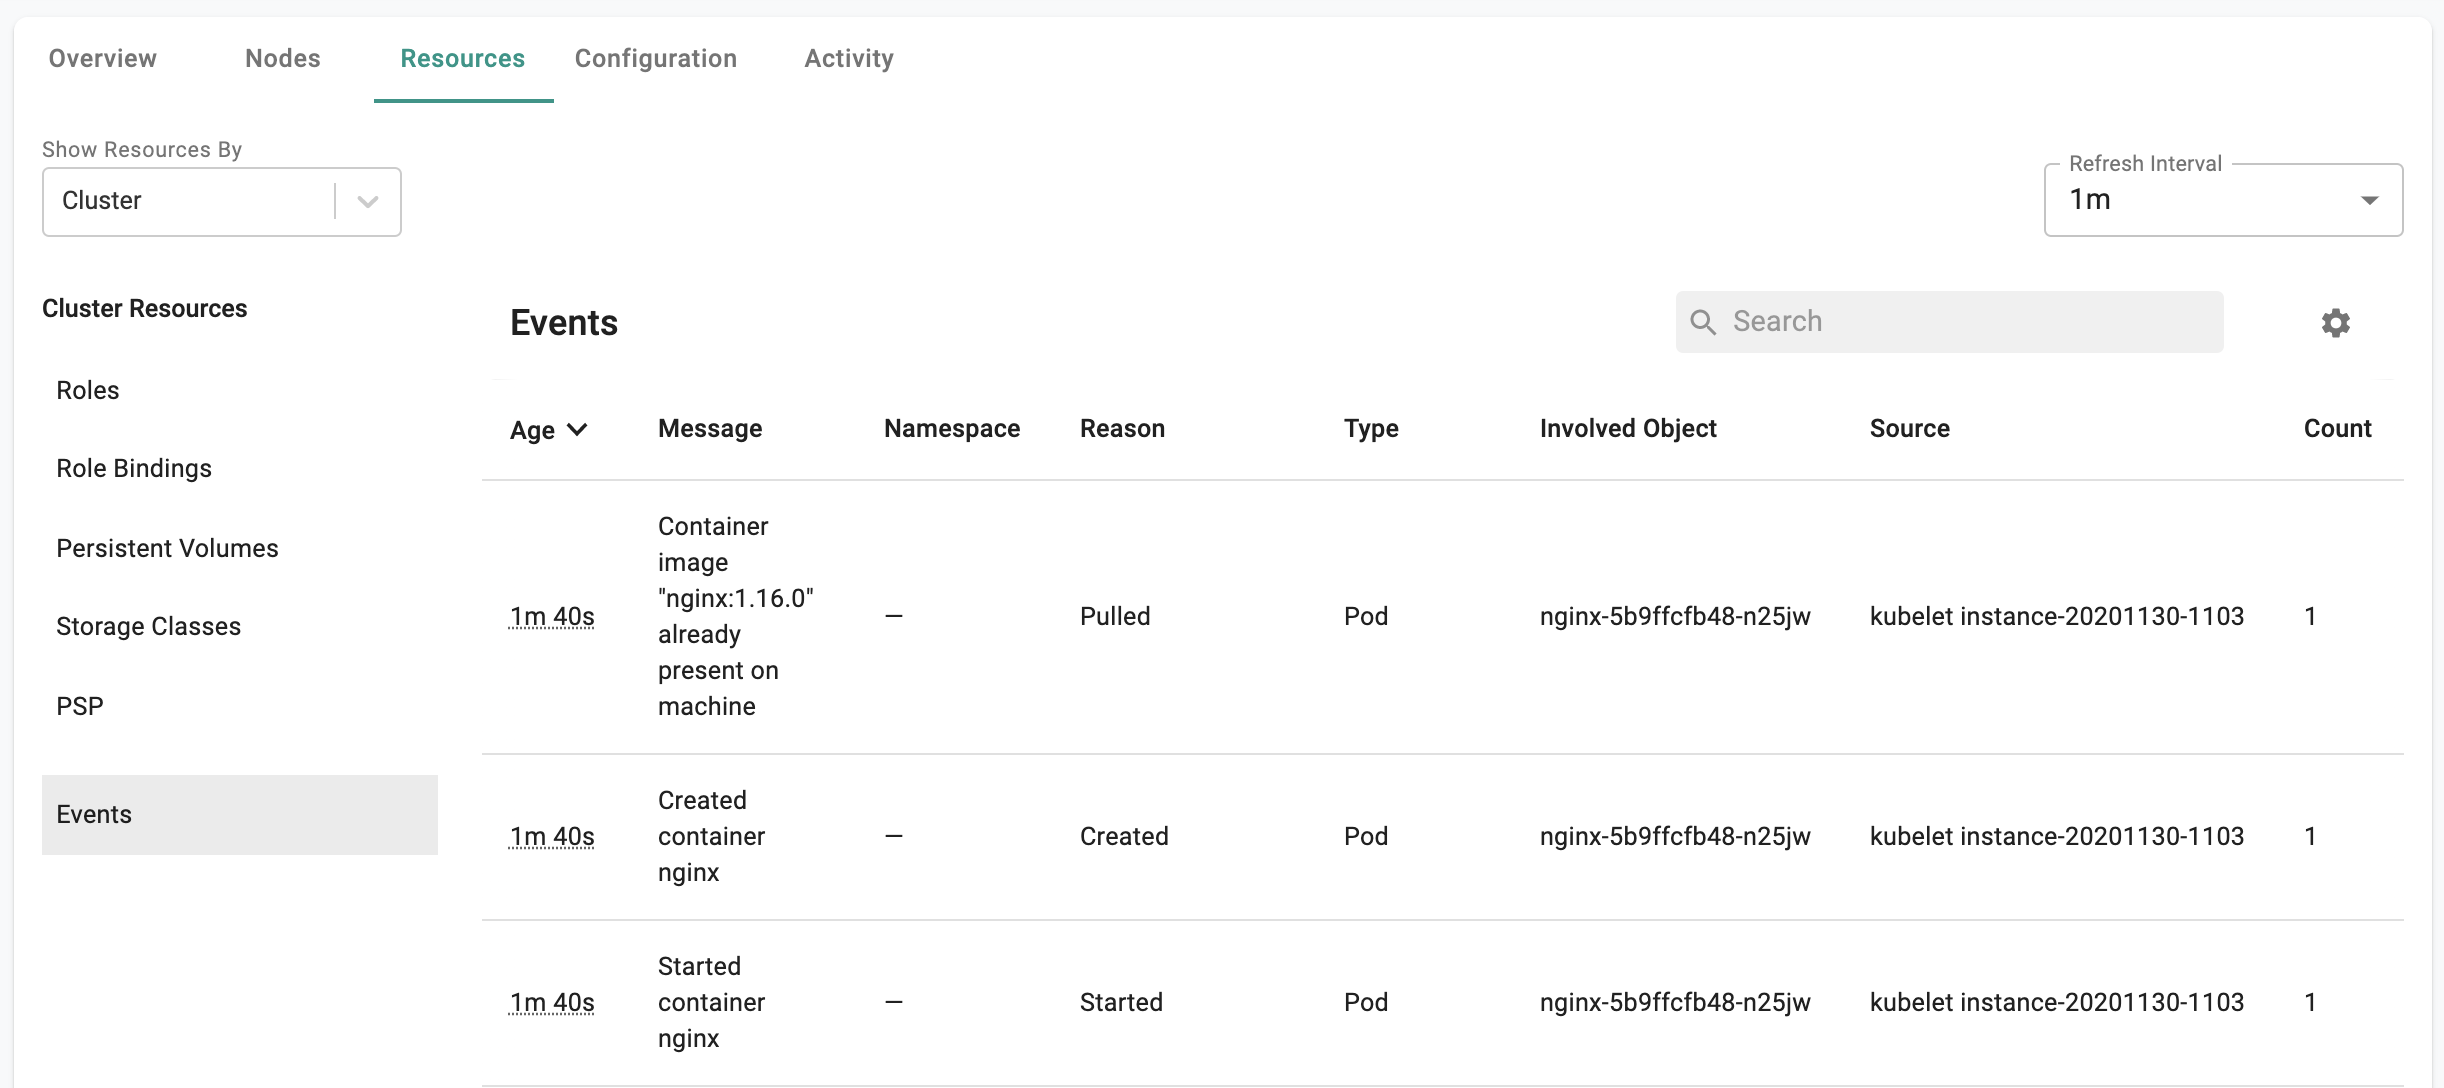
Task: Sort by Involved Object column header
Action: click(1628, 429)
